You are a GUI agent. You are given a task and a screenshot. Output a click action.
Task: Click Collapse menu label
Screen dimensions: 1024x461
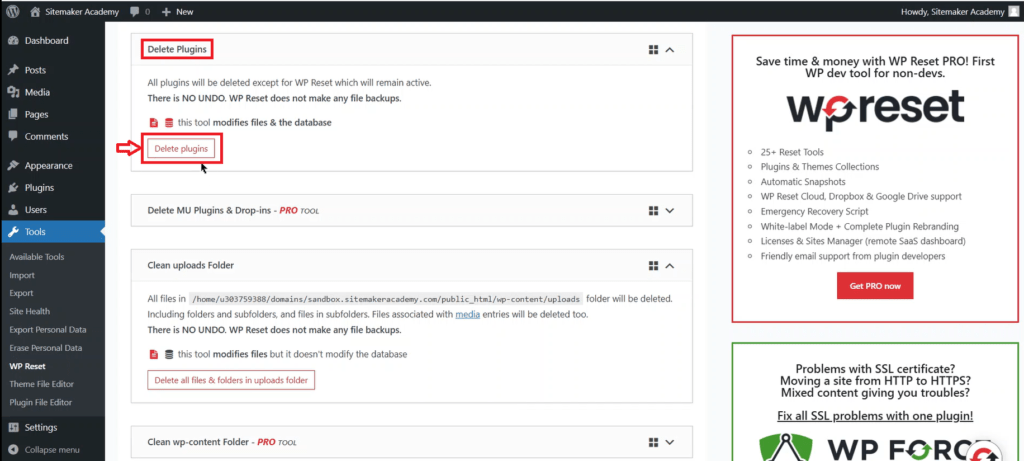[x=52, y=449]
